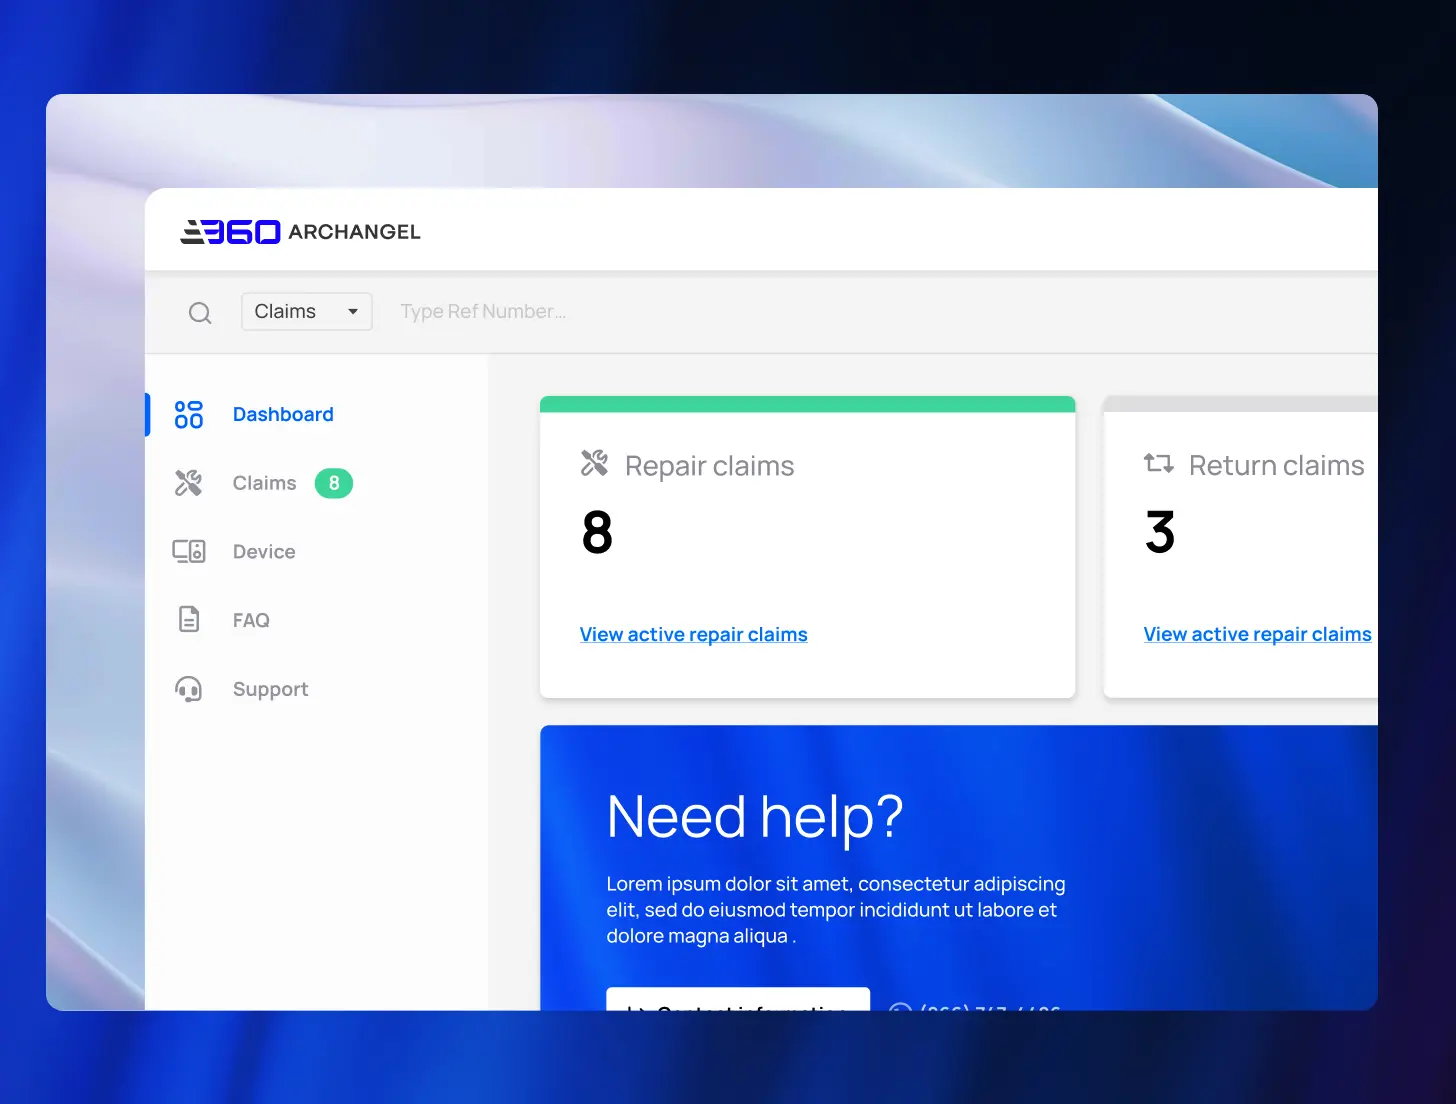Click the magnifying glass search icon
Viewport: 1456px width, 1104px height.
(200, 312)
